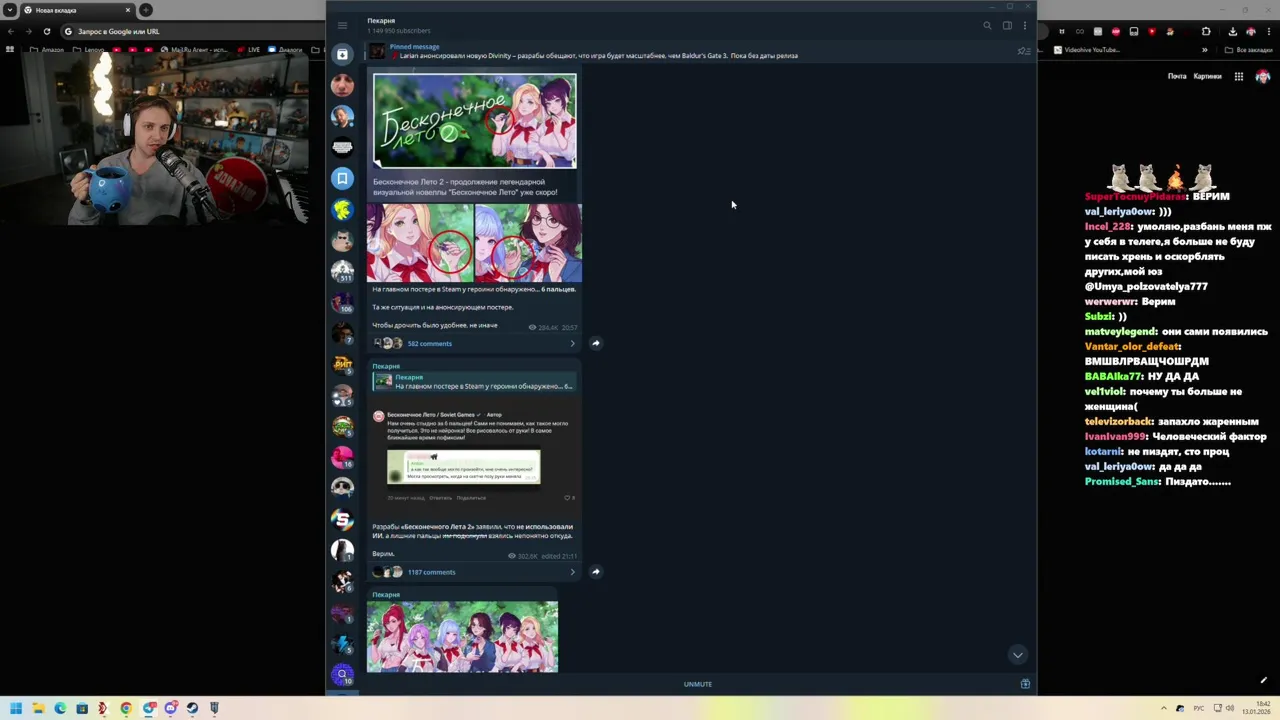
Task: Open the Картинки link on Google page
Action: point(1207,76)
